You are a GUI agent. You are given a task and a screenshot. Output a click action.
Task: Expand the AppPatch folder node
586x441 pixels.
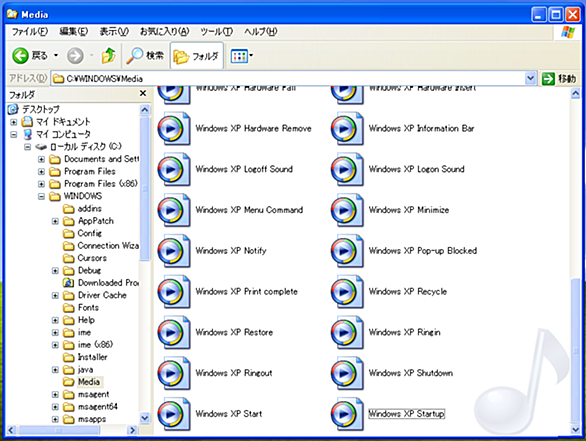coord(55,221)
